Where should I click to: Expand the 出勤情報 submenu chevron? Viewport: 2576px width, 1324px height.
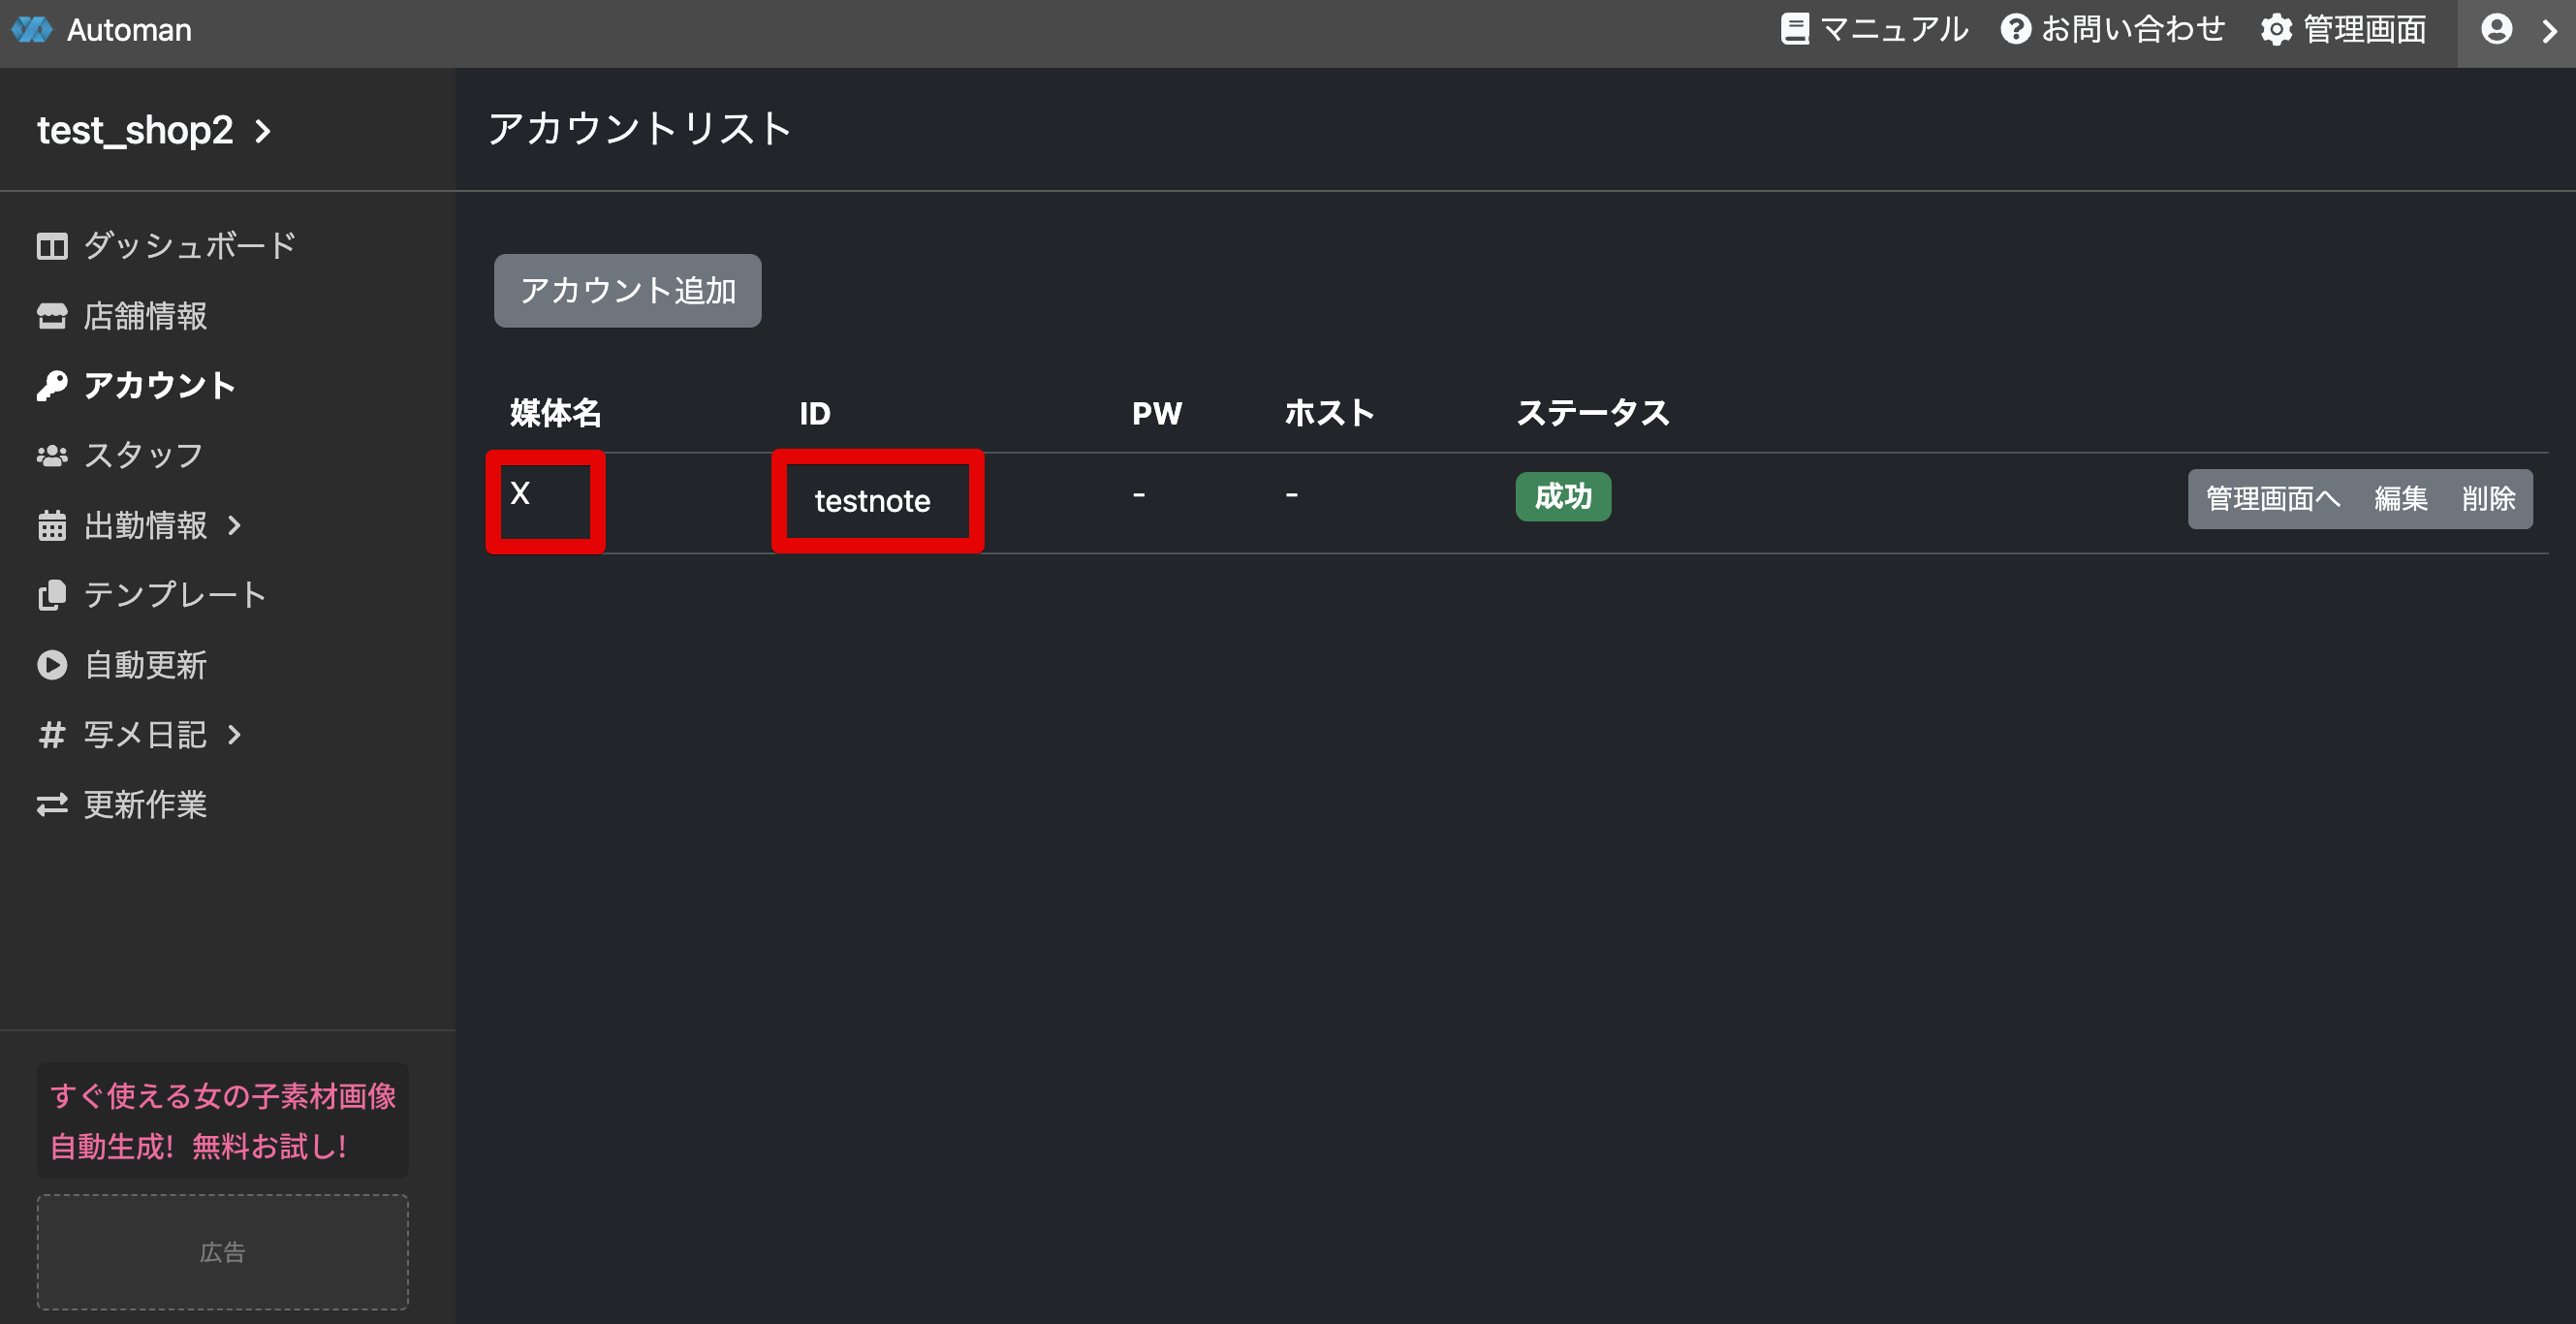pyautogui.click(x=234, y=525)
